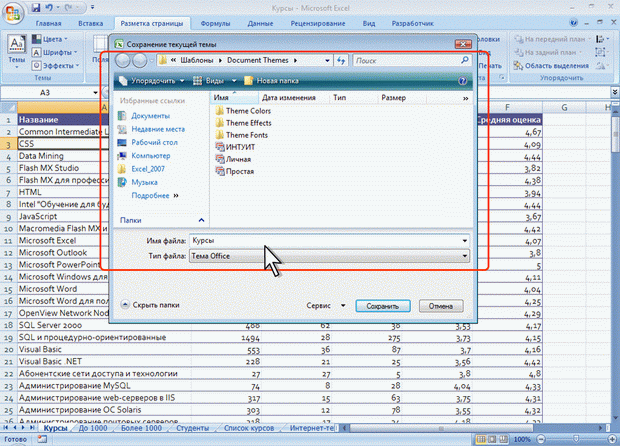Screen dimensions: 620x446
Task: Sort files by Размер column header
Action: (x=402, y=97)
